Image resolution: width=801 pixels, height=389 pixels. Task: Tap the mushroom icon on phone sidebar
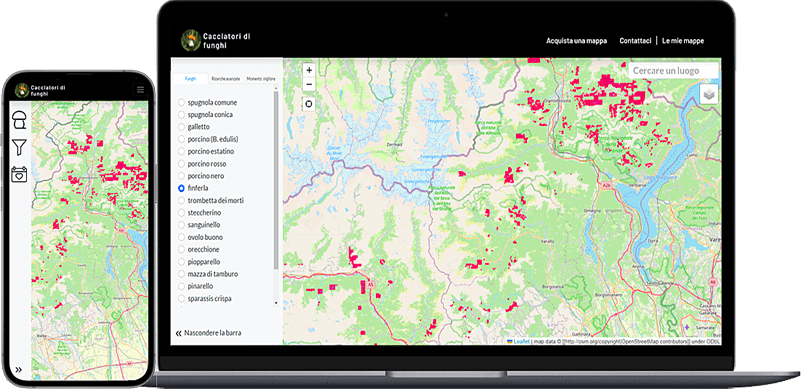[x=19, y=121]
